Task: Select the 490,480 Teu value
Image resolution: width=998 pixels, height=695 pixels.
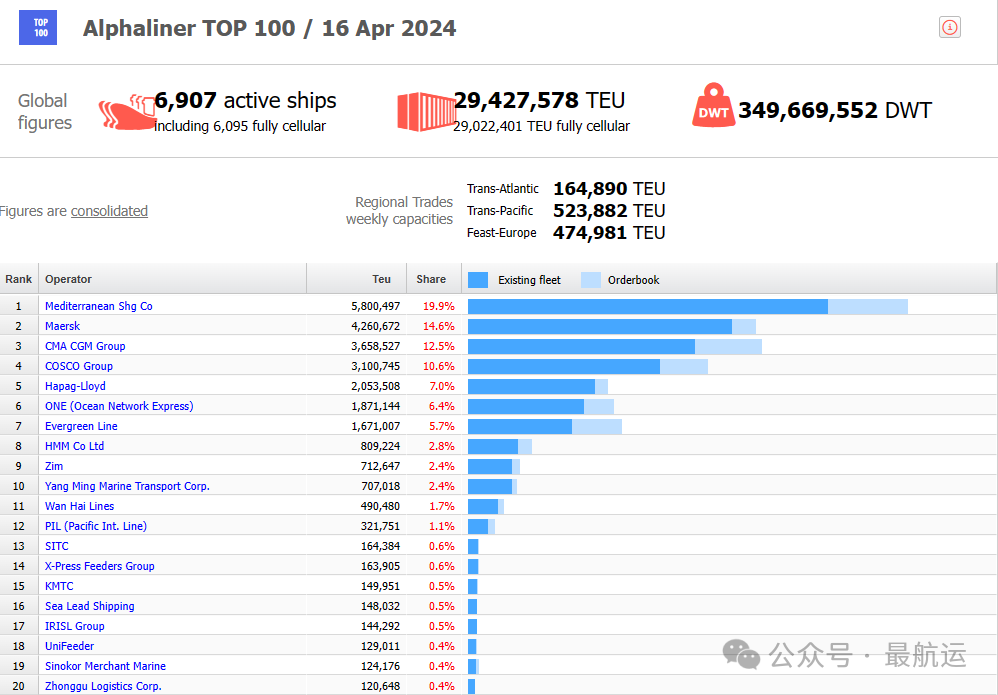Action: 380,506
